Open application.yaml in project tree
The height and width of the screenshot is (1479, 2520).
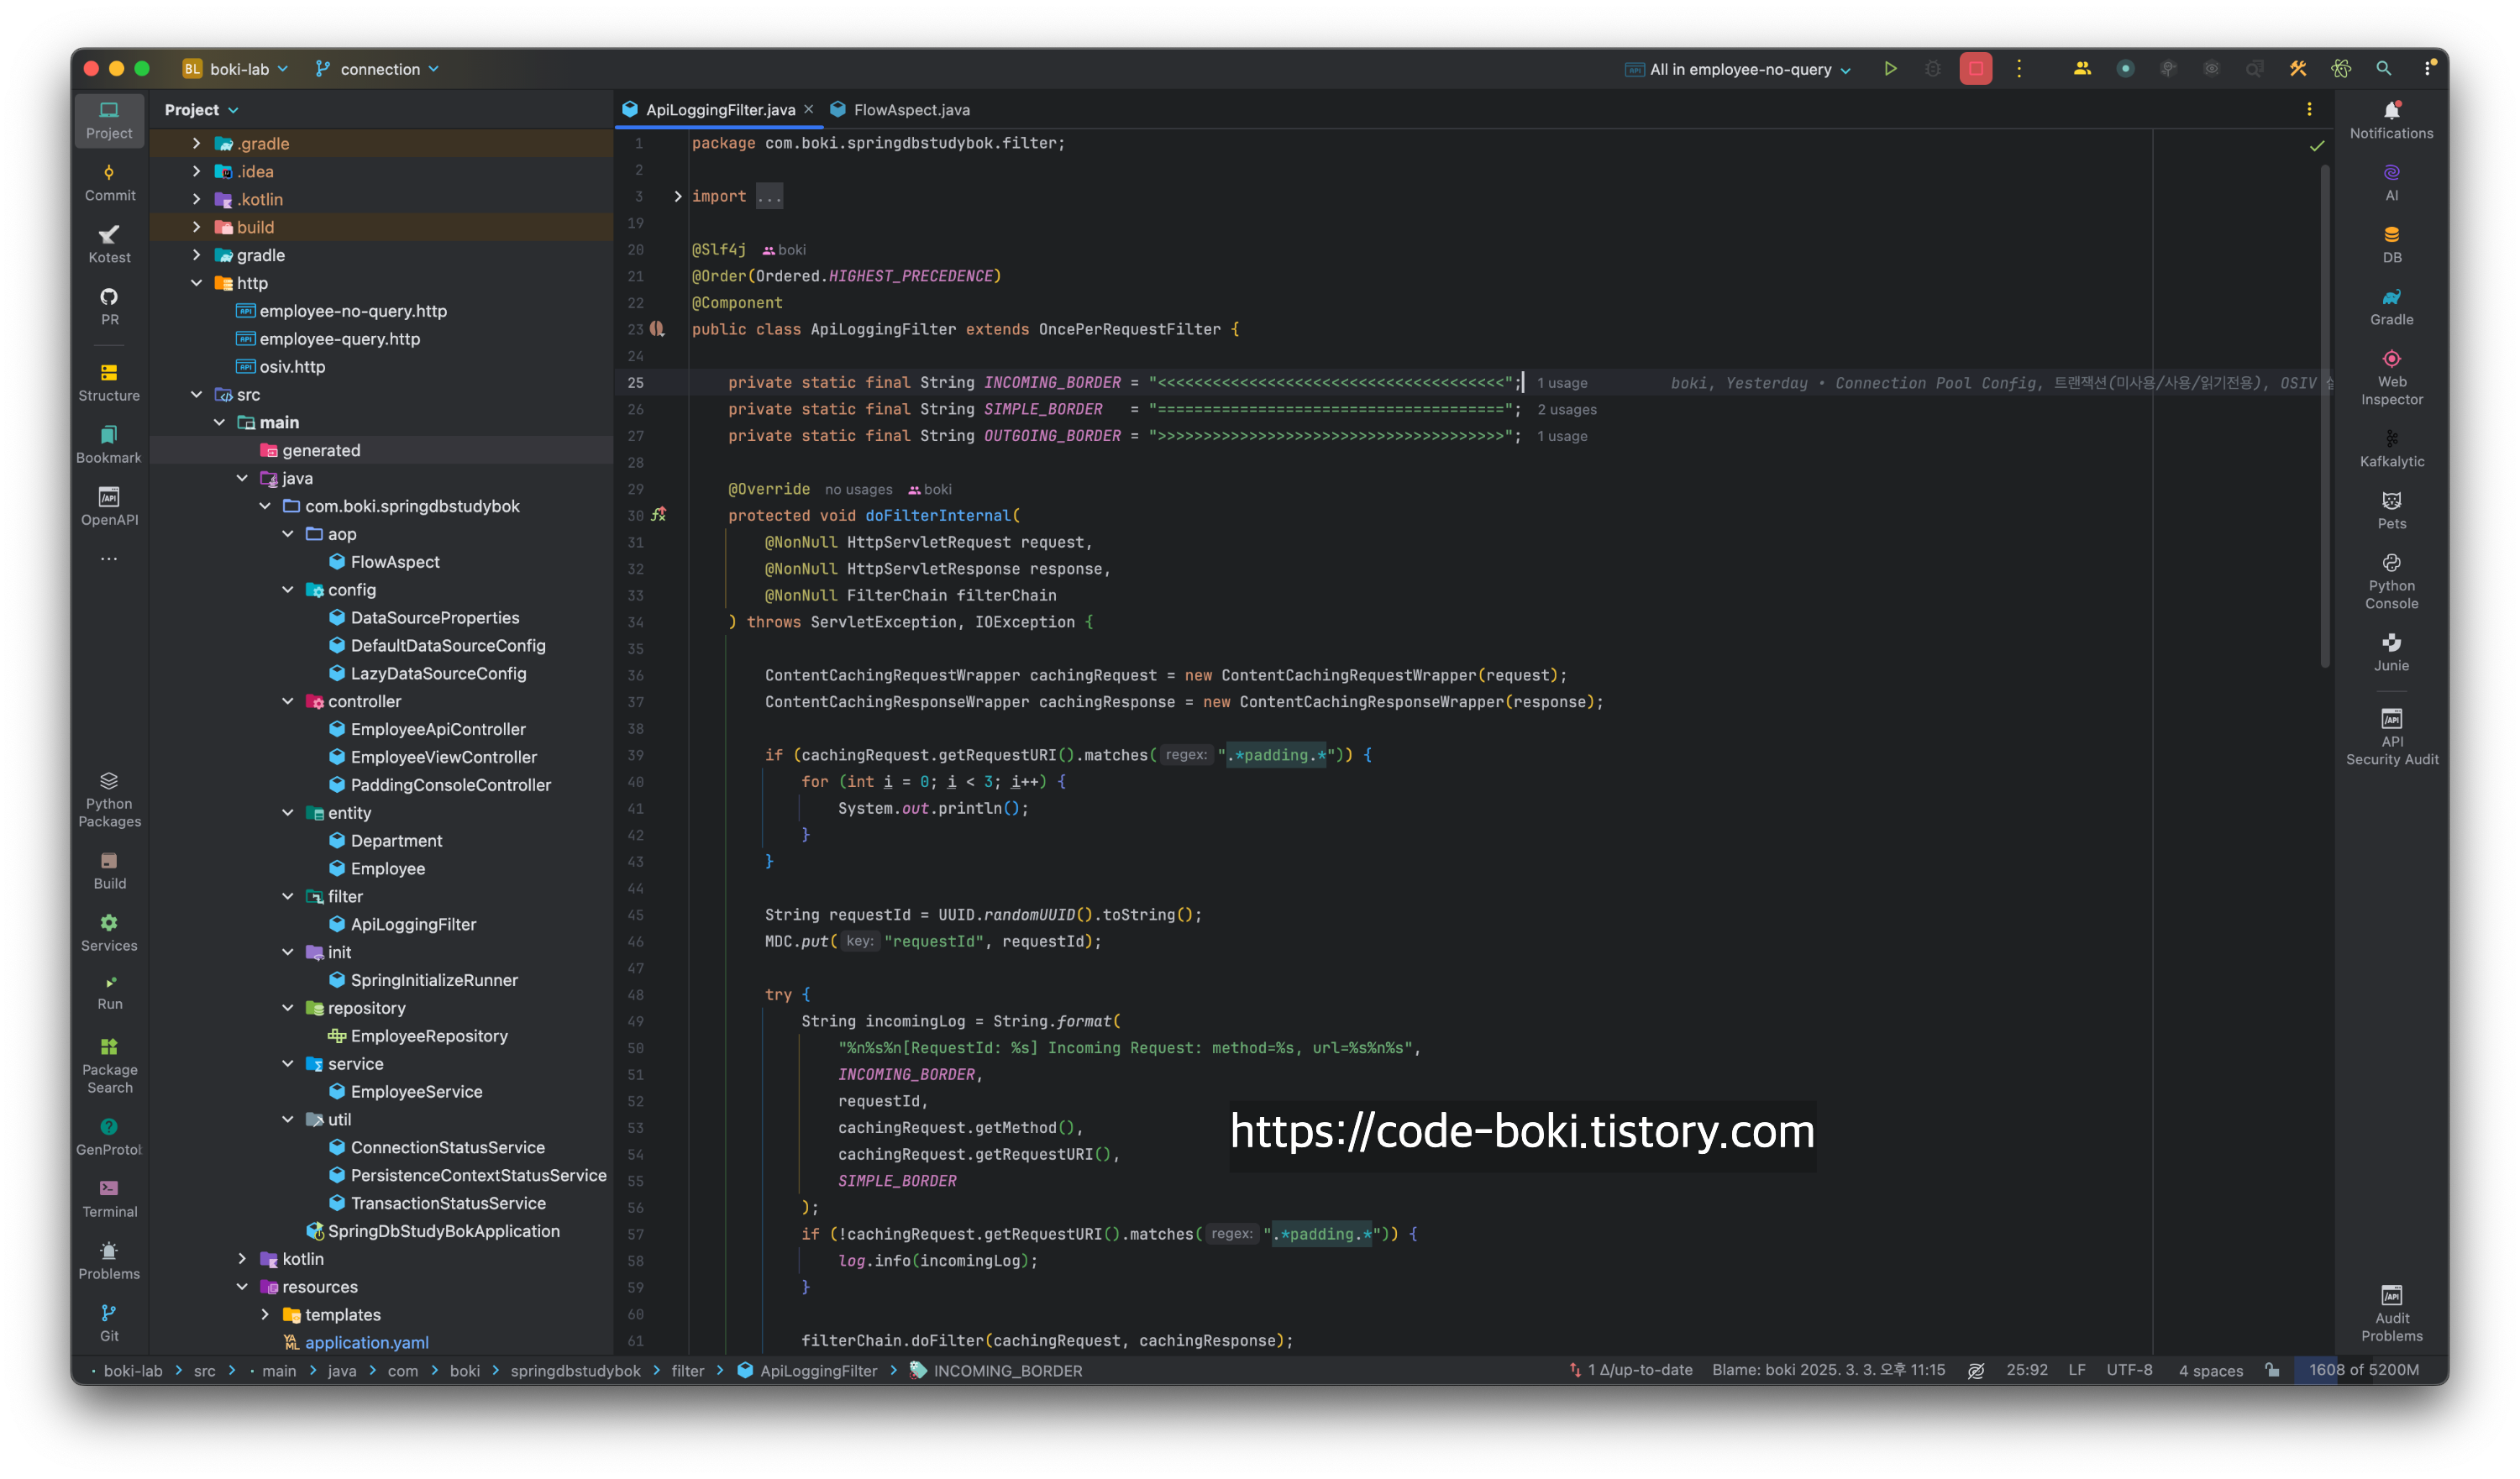point(366,1343)
